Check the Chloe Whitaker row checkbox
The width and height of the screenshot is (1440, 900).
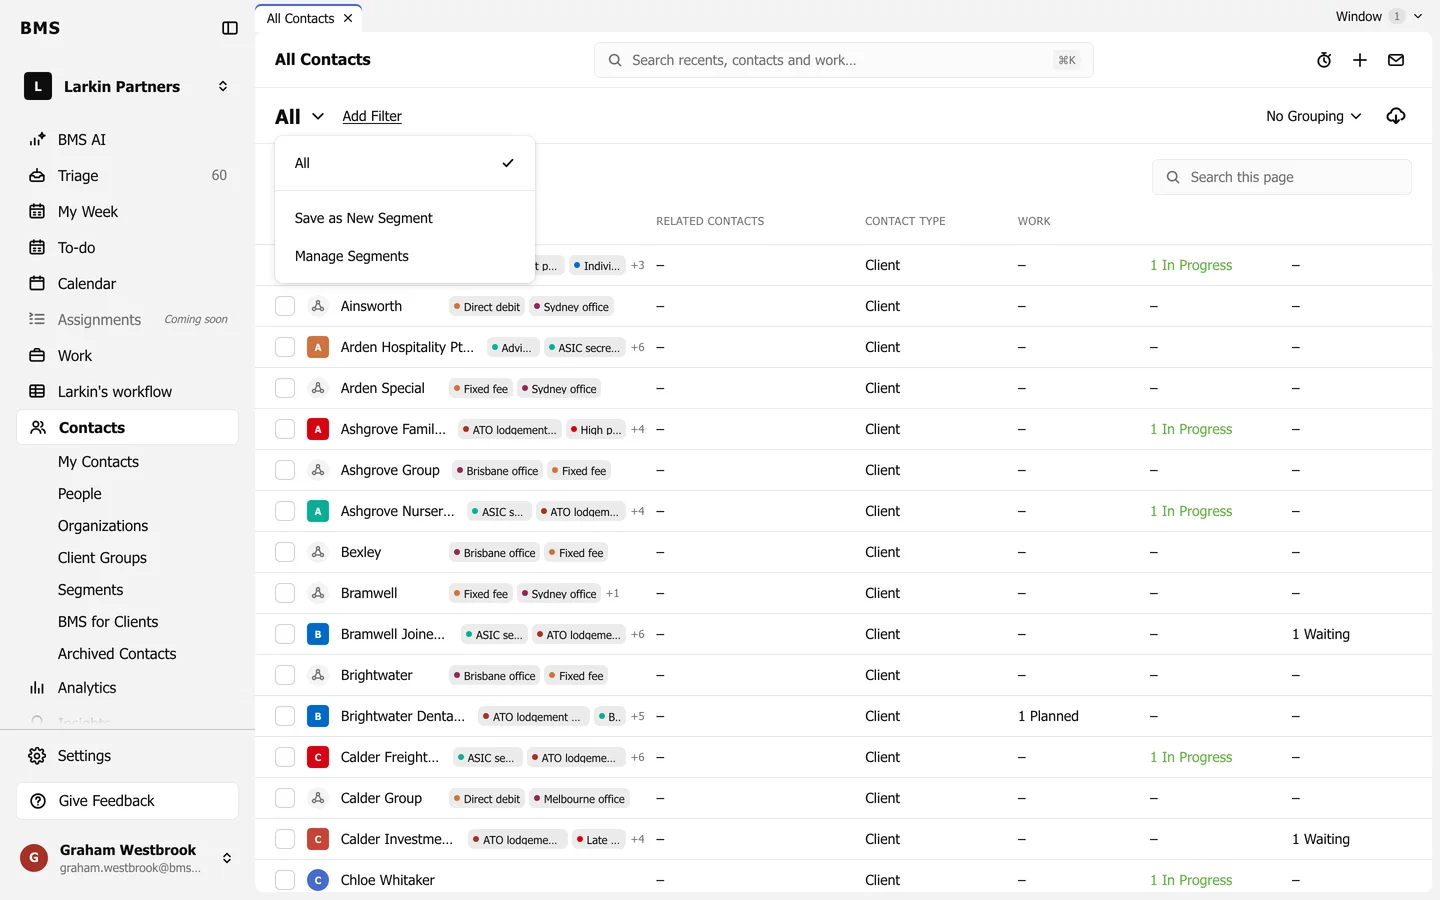[x=285, y=880]
